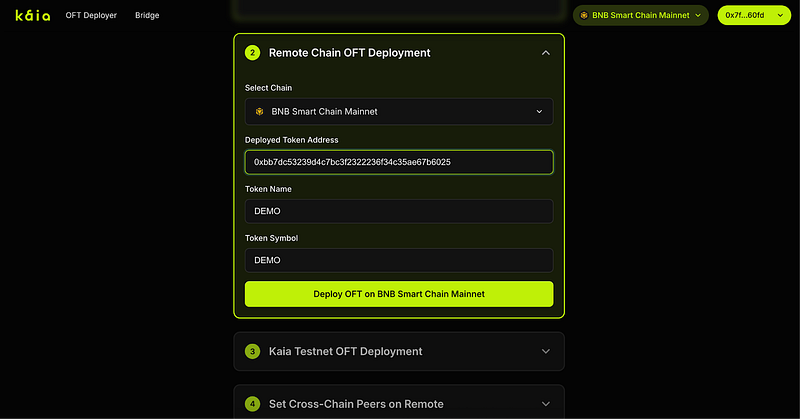The image size is (800, 419).
Task: Open the BNB Smart Chain Mainnet network selector in header
Action: click(x=640, y=15)
